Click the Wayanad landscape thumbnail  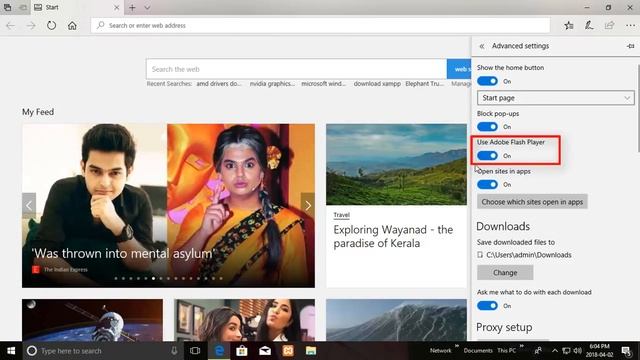tap(396, 164)
